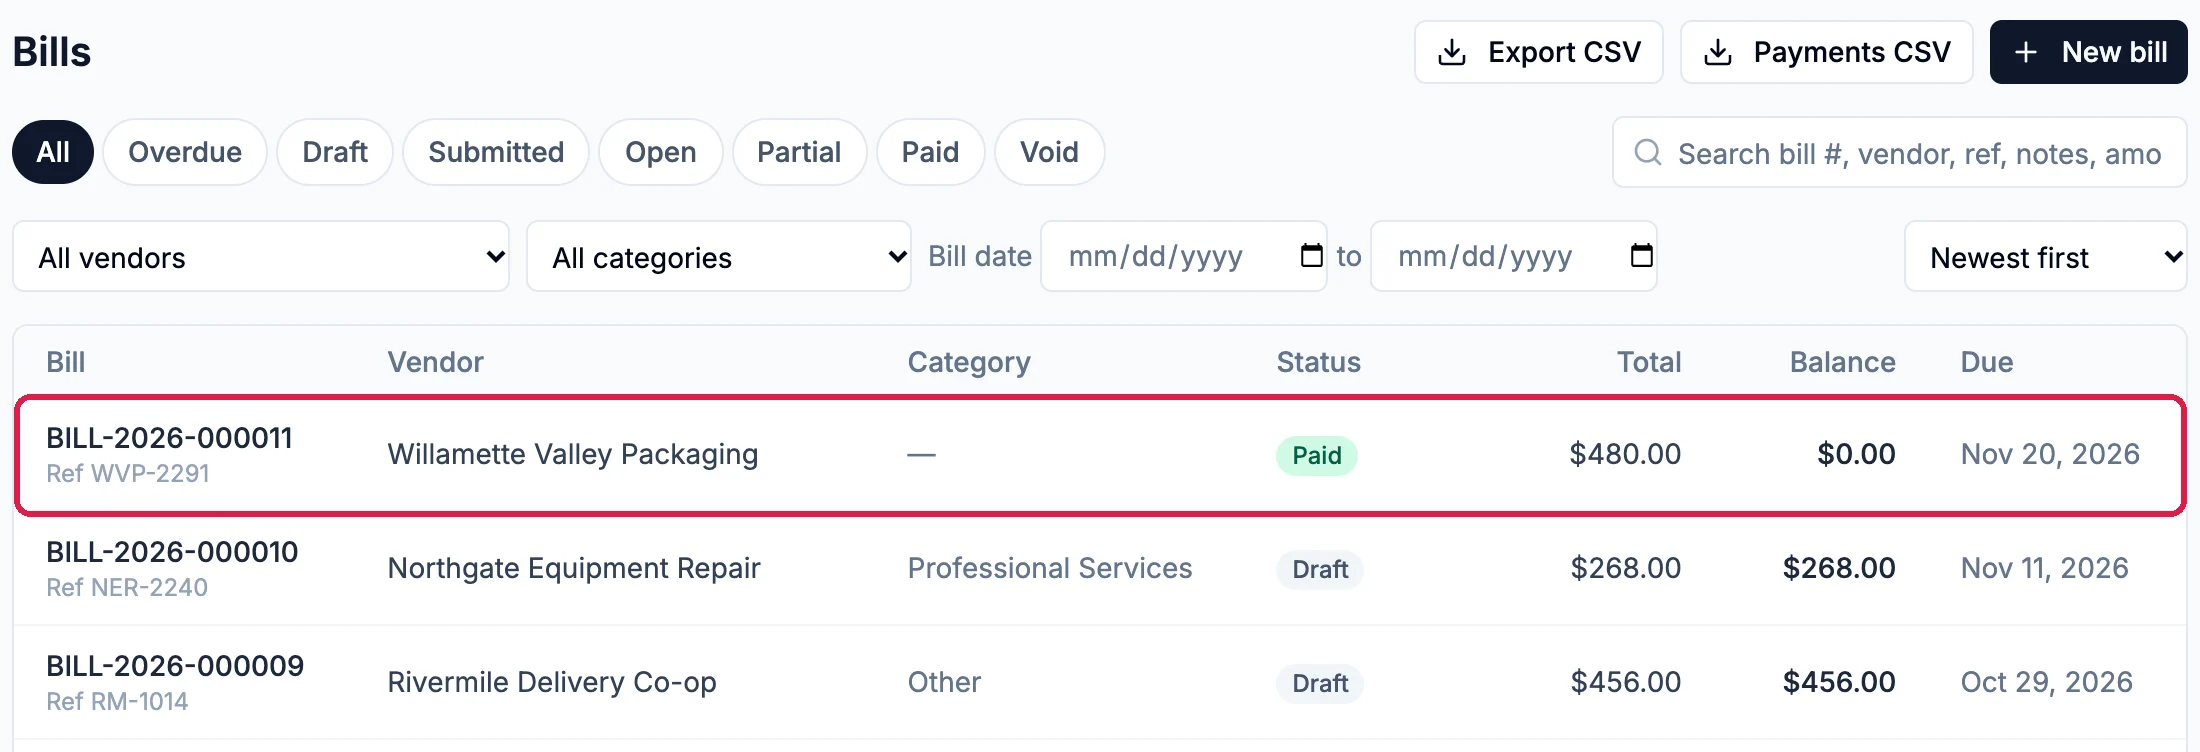The image size is (2200, 752).
Task: Open bill BILL-2026-000010
Action: point(172,552)
